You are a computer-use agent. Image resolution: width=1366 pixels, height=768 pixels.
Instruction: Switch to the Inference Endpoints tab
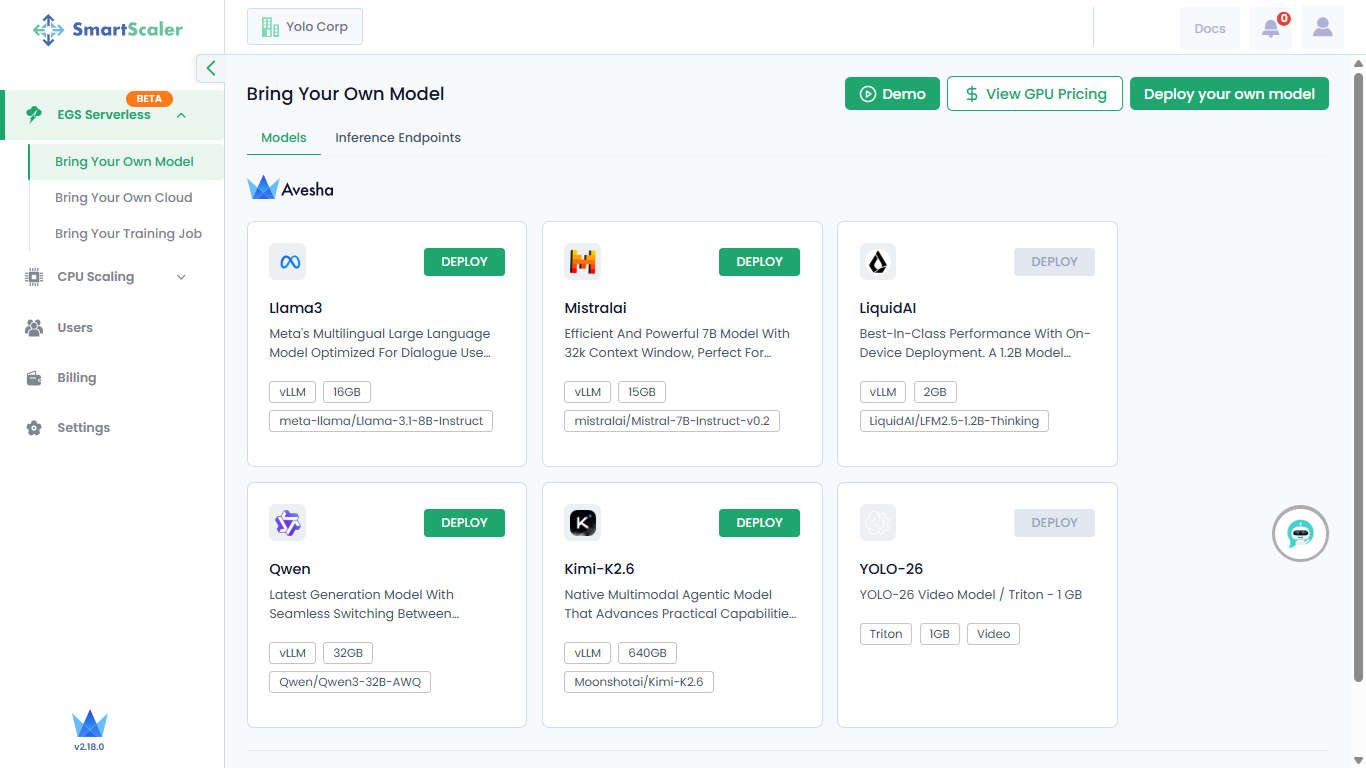(x=398, y=138)
